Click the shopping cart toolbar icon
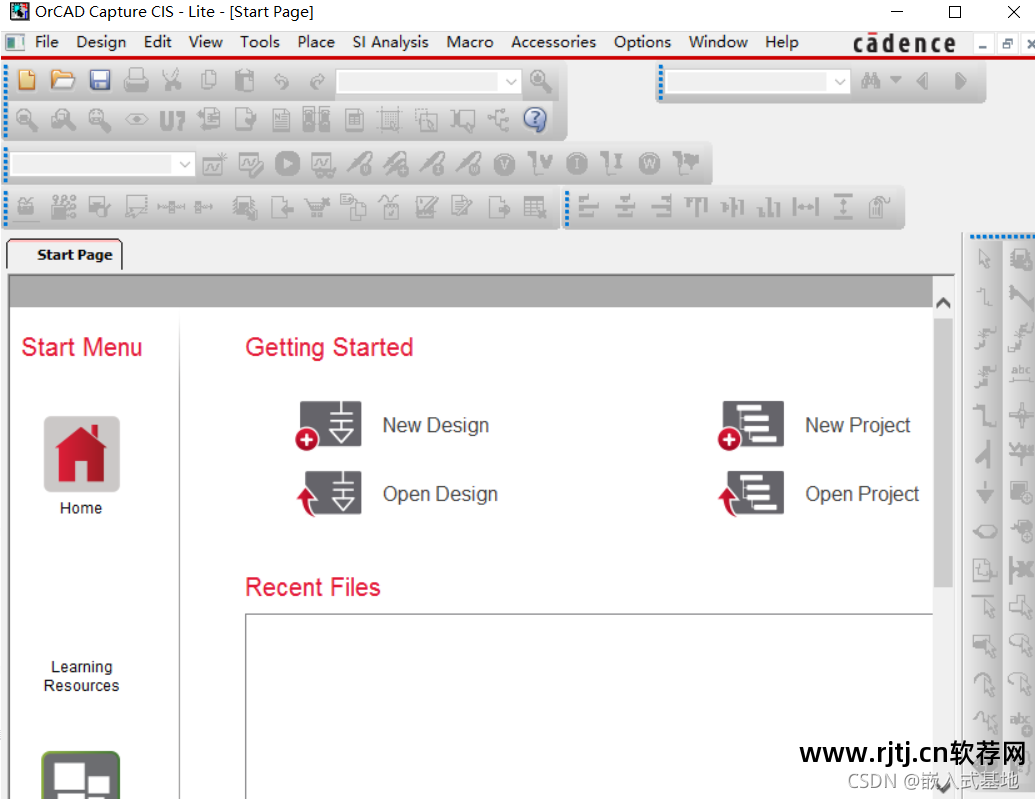 pos(317,207)
